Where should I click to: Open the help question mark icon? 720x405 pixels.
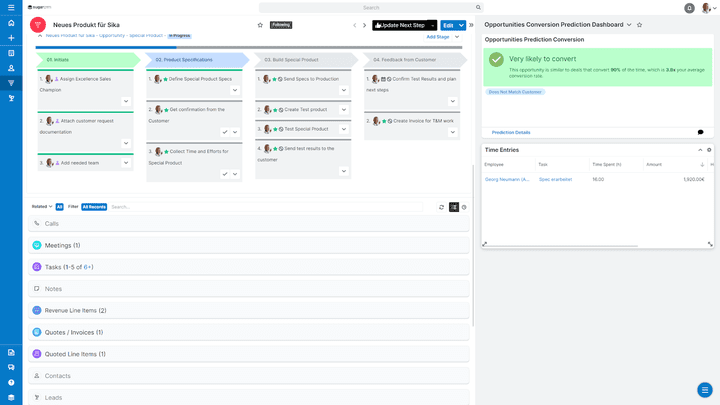(11, 382)
